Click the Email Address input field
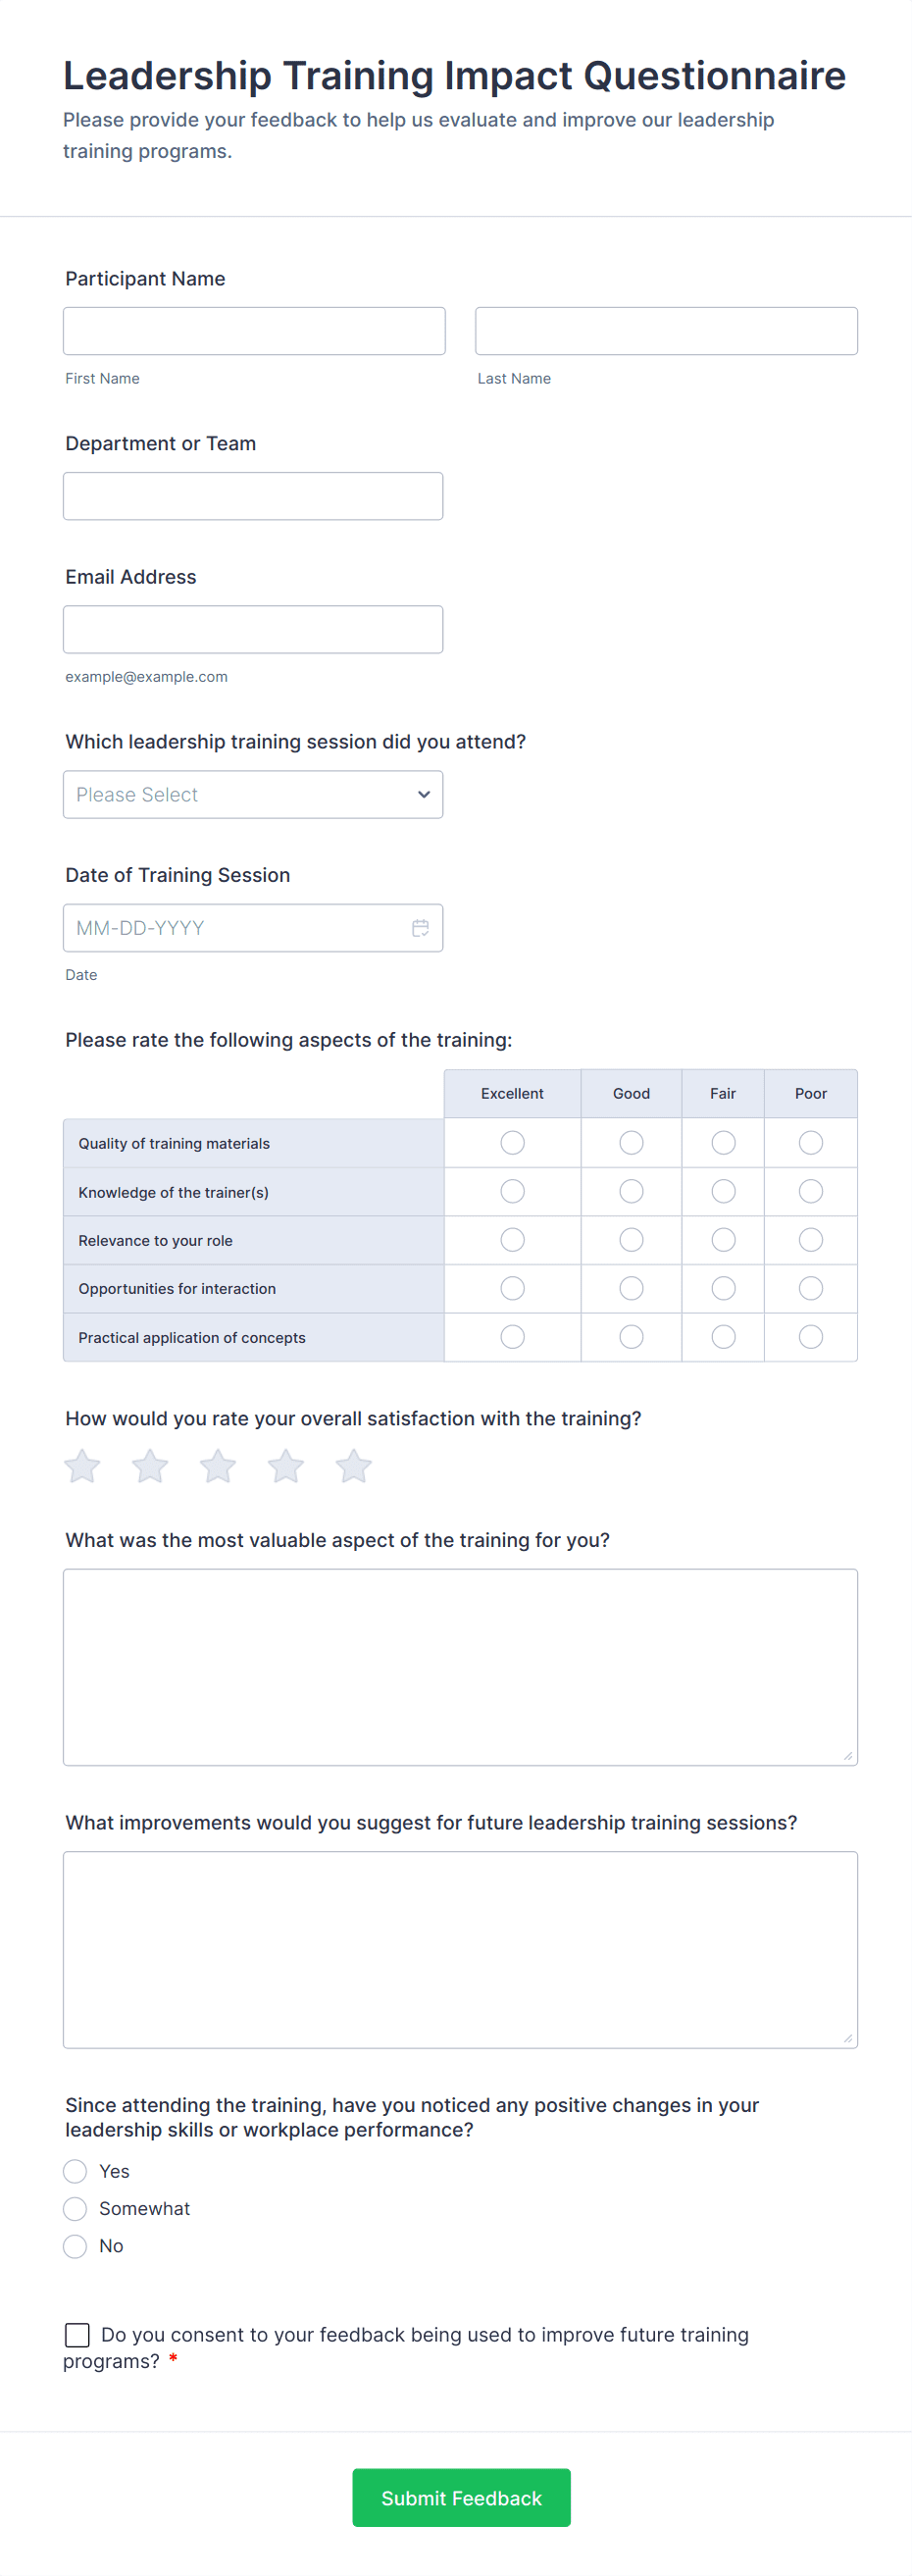 (x=253, y=629)
